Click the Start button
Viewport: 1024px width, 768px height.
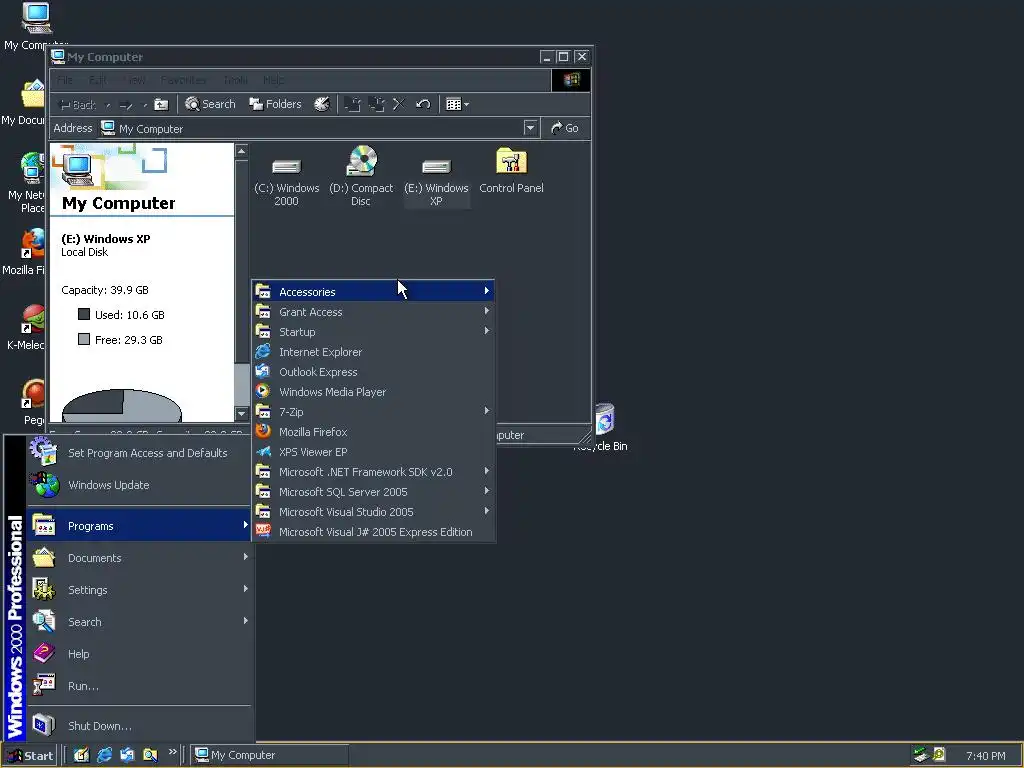pyautogui.click(x=30, y=756)
